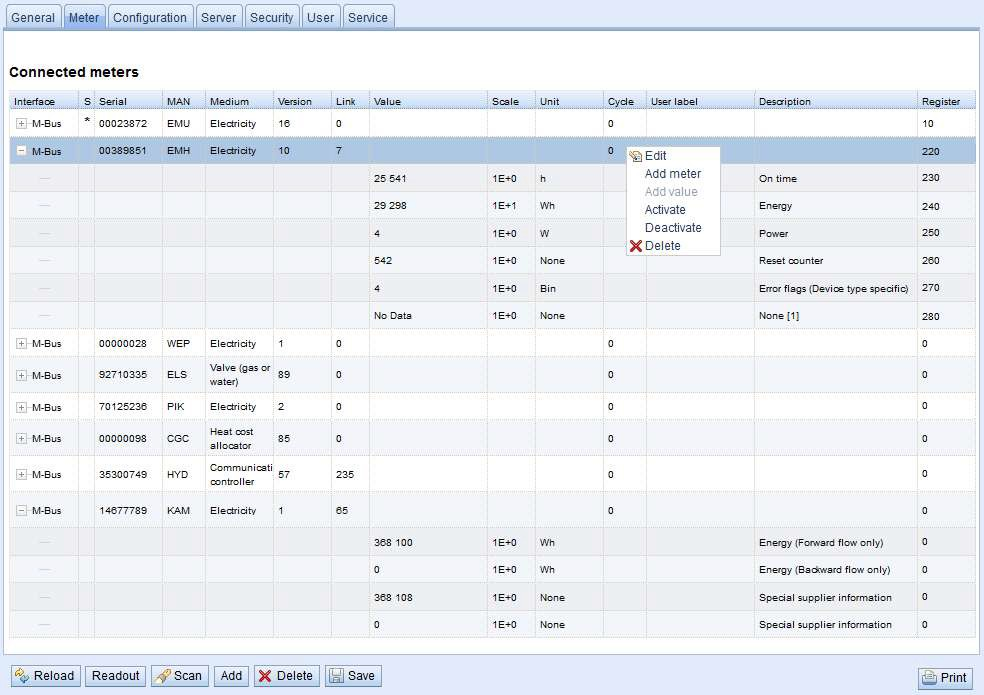
Task: Click the Add button in bottom toolbar
Action: tap(231, 676)
